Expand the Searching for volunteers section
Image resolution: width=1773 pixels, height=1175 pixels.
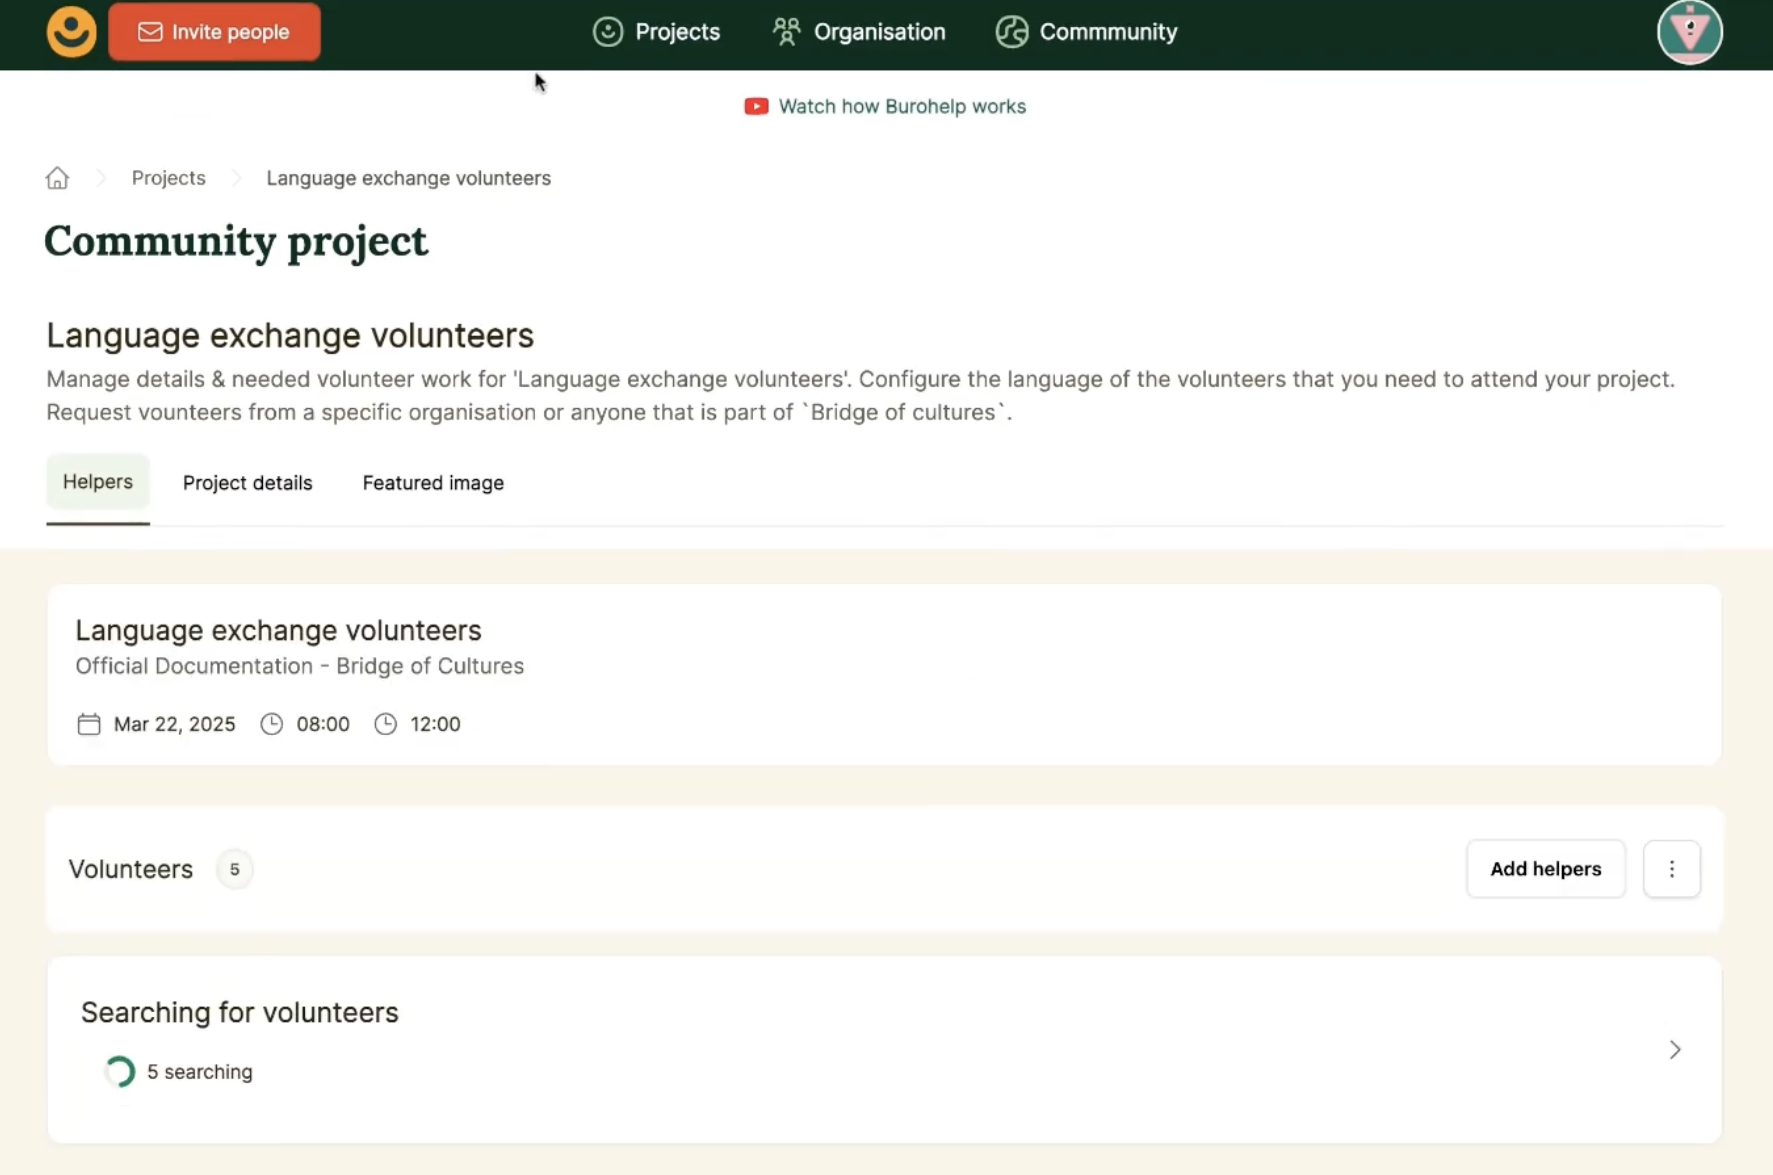tap(1675, 1050)
